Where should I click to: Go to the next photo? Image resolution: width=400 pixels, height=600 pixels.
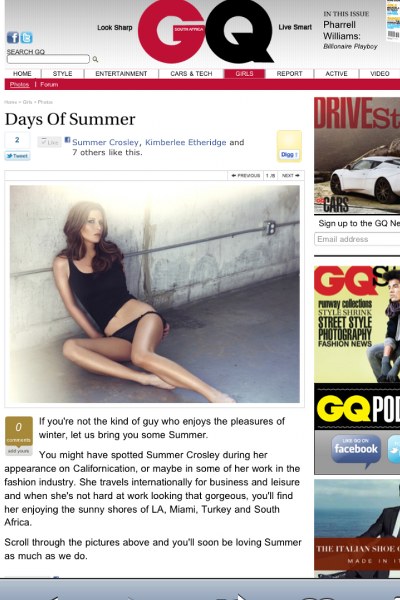click(x=291, y=175)
